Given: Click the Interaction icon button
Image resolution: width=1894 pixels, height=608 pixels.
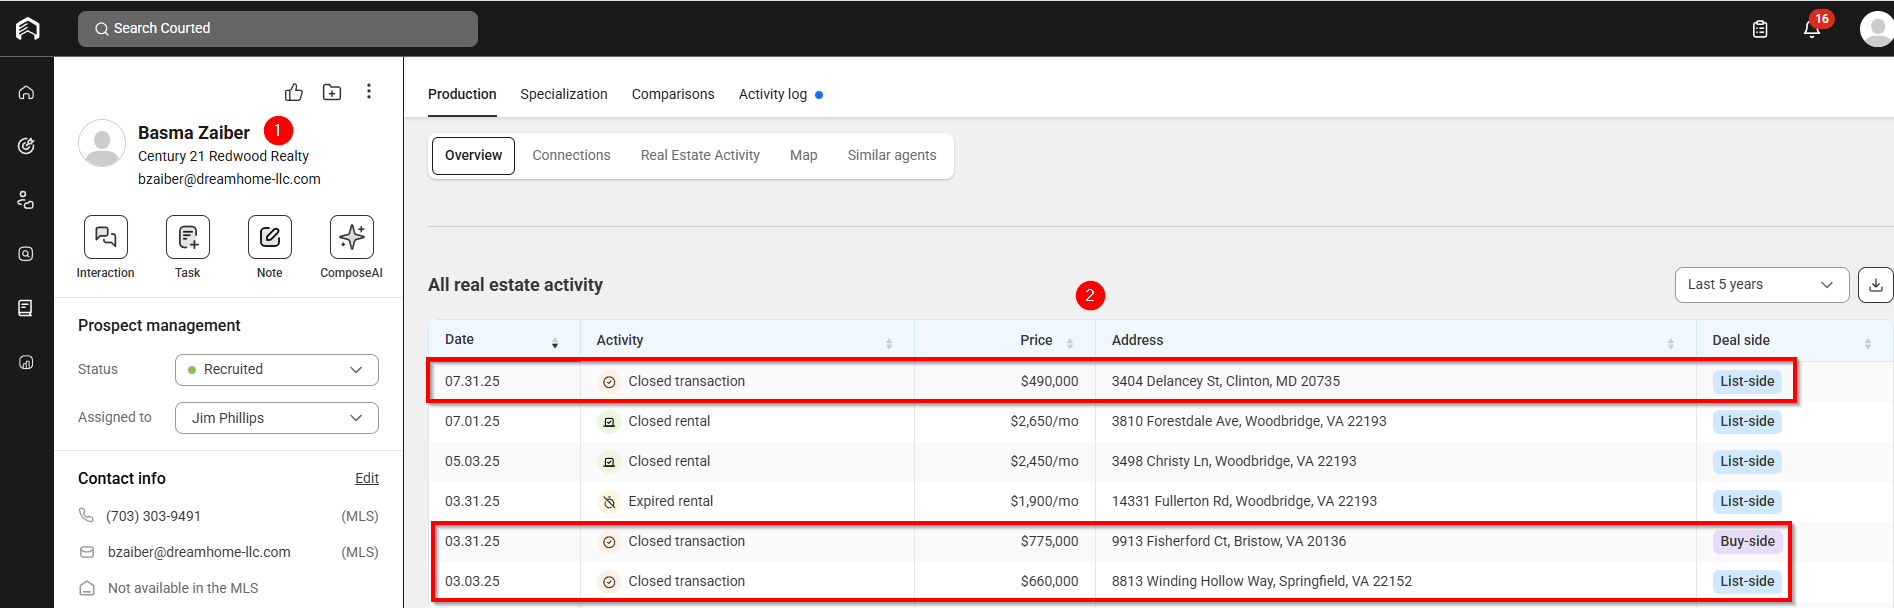Looking at the screenshot, I should click(x=106, y=237).
